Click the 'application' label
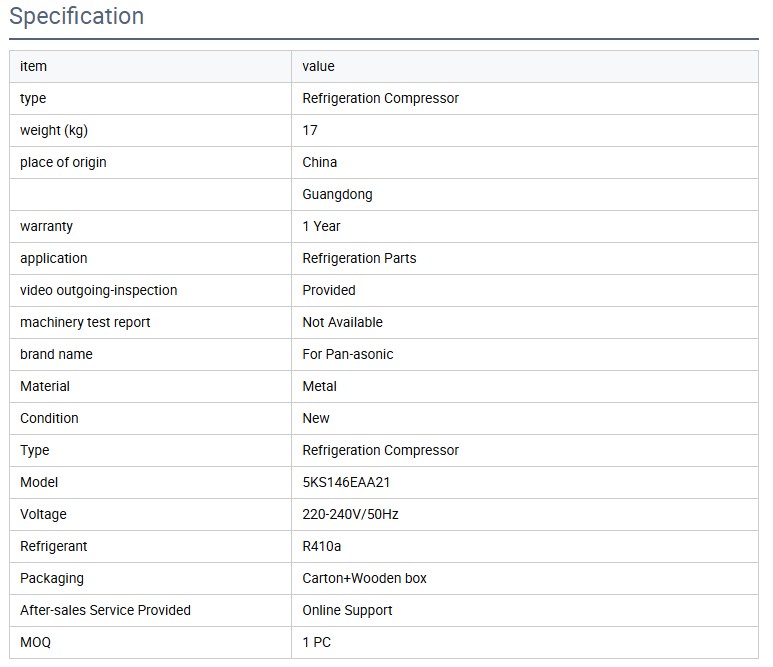 54,258
